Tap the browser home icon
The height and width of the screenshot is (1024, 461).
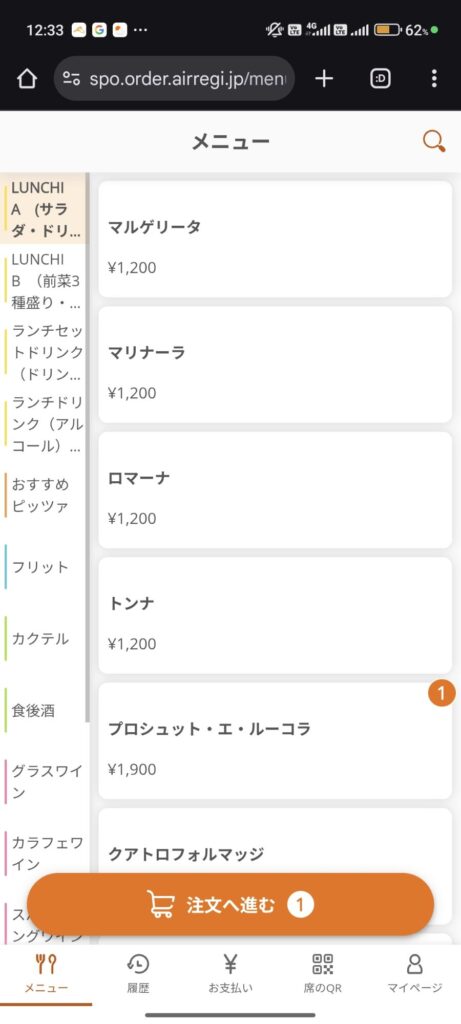point(27,79)
